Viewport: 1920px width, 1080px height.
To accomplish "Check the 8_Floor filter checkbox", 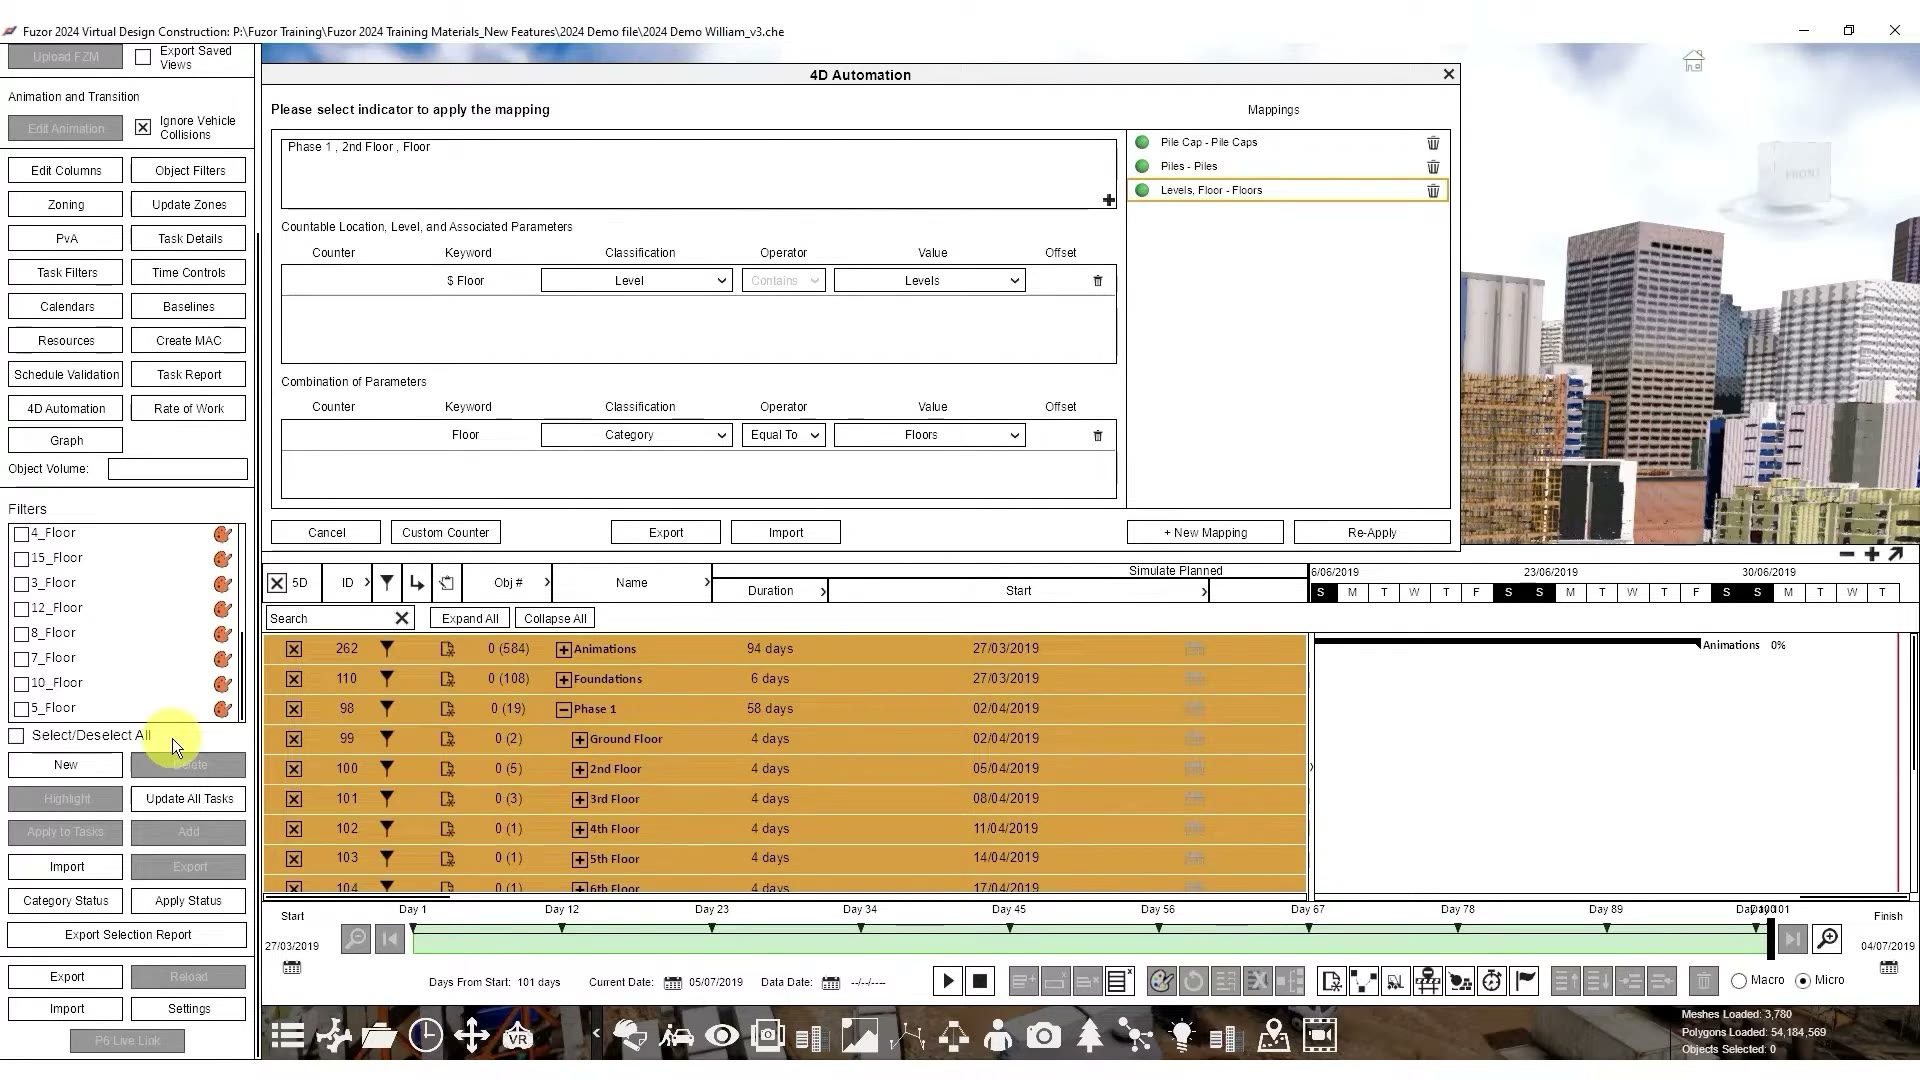I will coord(21,634).
